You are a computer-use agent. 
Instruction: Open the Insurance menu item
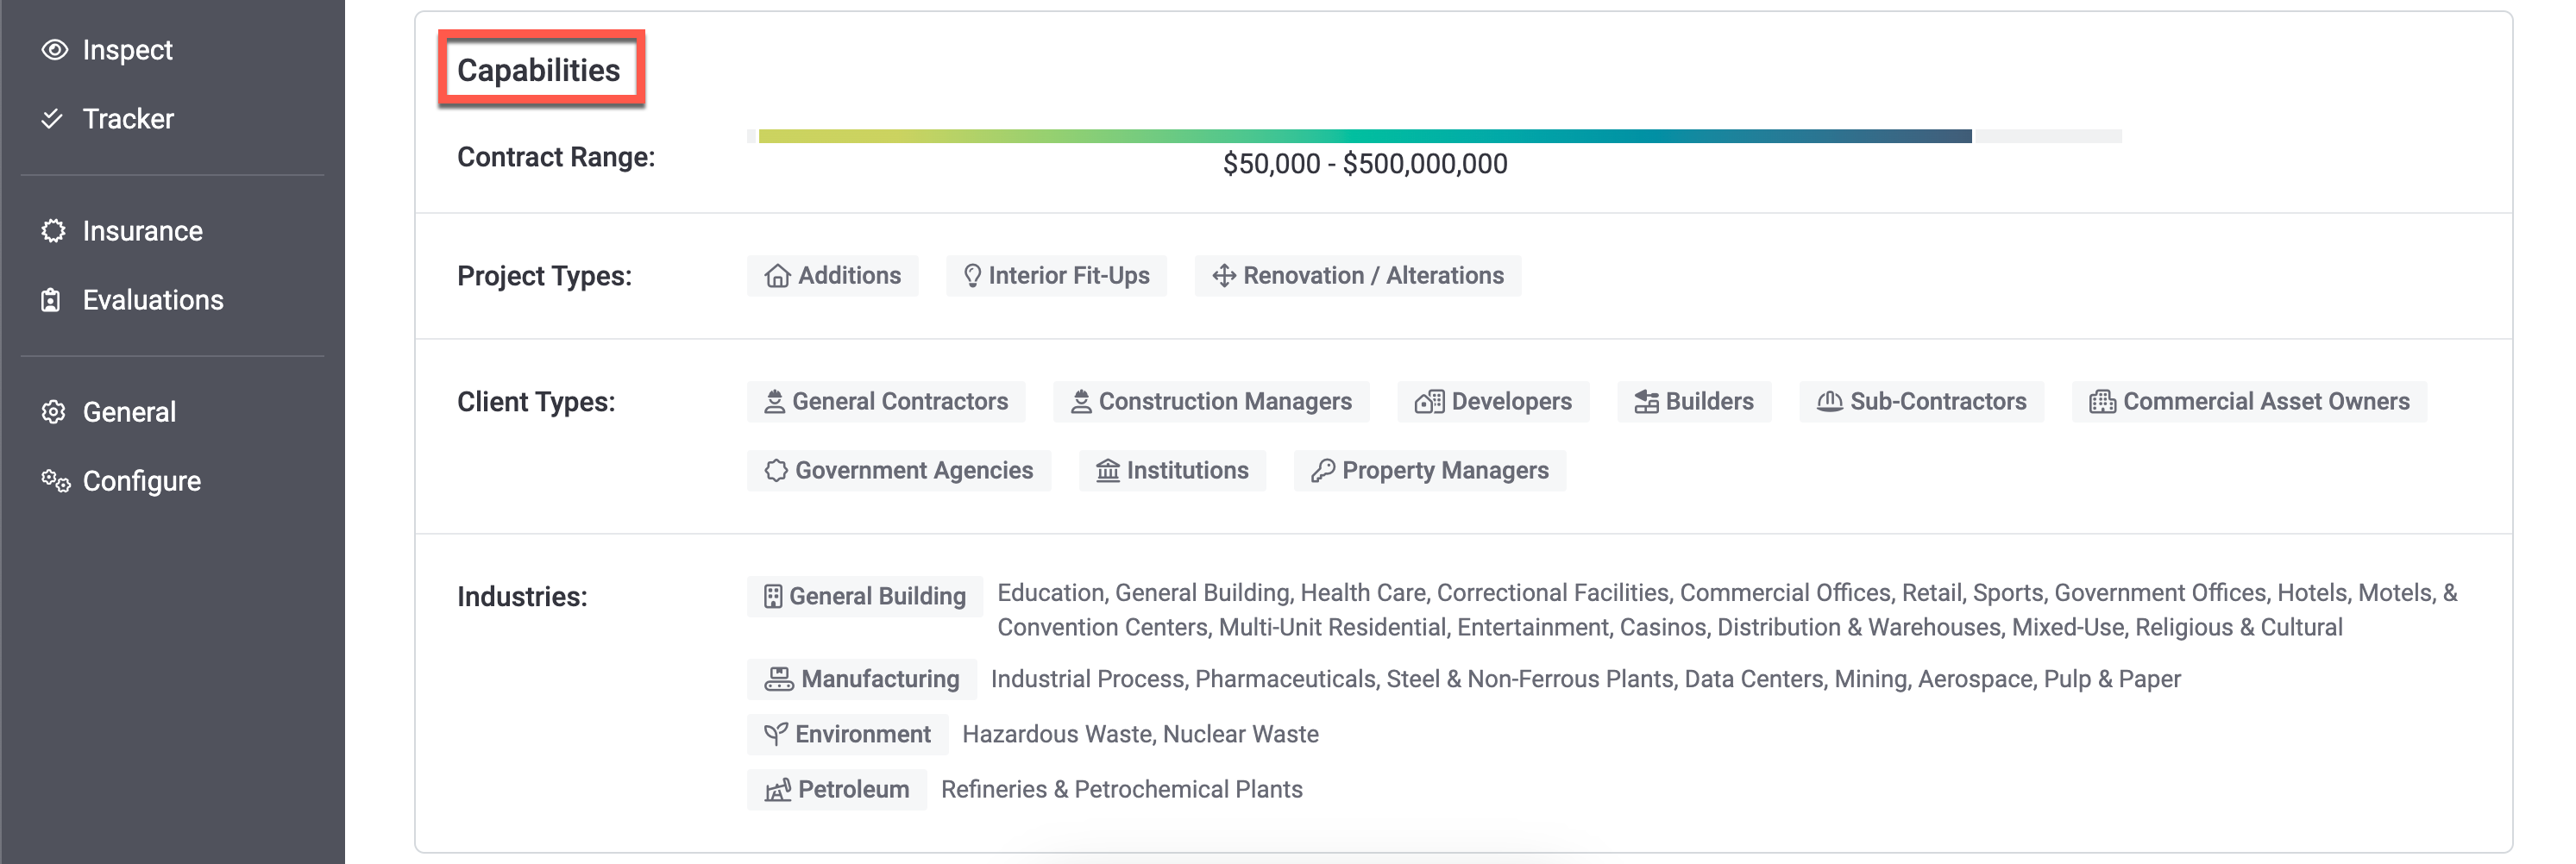click(x=142, y=231)
